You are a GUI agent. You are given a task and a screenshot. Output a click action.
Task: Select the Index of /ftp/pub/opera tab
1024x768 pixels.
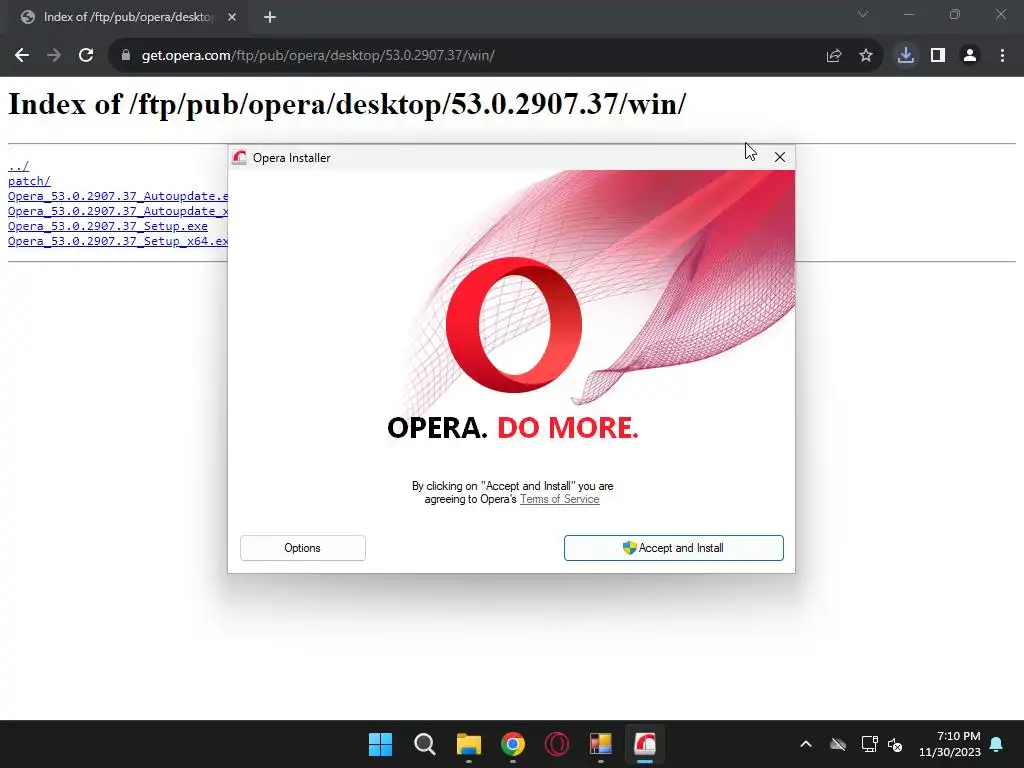(x=128, y=18)
